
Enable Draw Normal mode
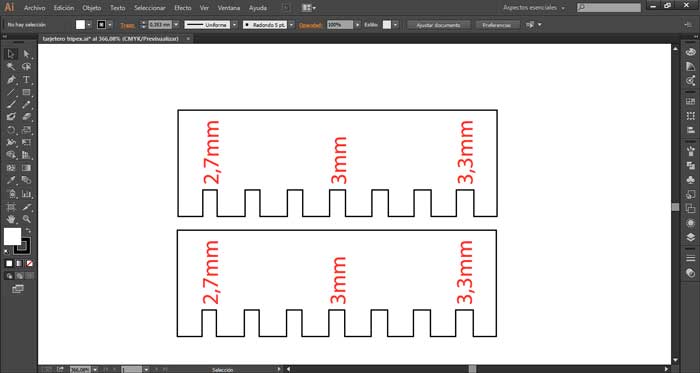(x=9, y=276)
